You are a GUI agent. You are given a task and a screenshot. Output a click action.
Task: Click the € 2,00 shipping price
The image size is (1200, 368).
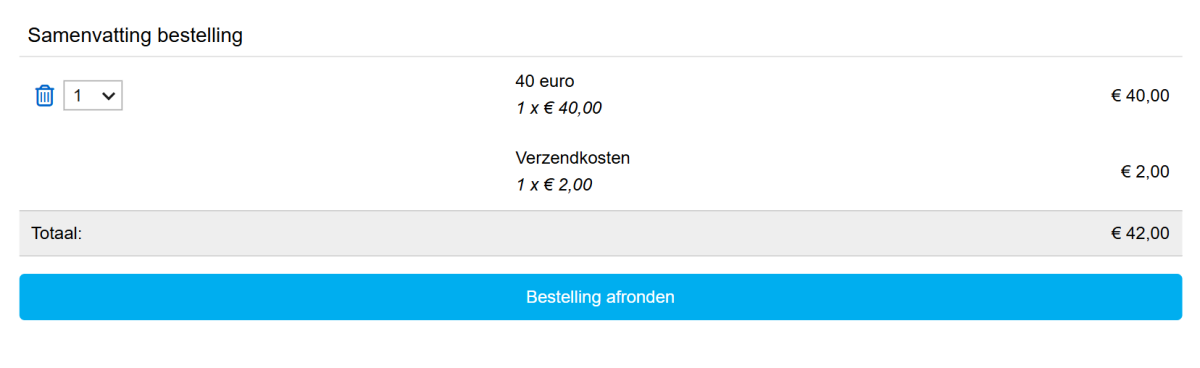pyautogui.click(x=1145, y=172)
